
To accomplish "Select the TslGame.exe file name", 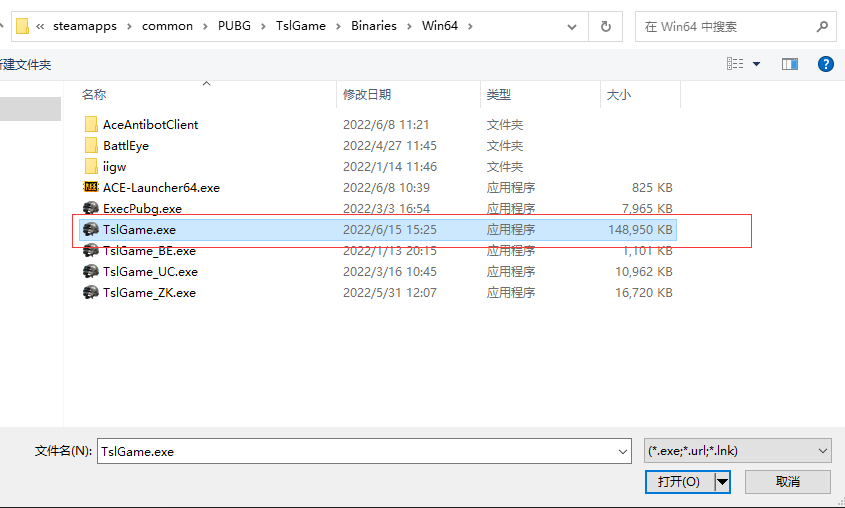I will 139,229.
